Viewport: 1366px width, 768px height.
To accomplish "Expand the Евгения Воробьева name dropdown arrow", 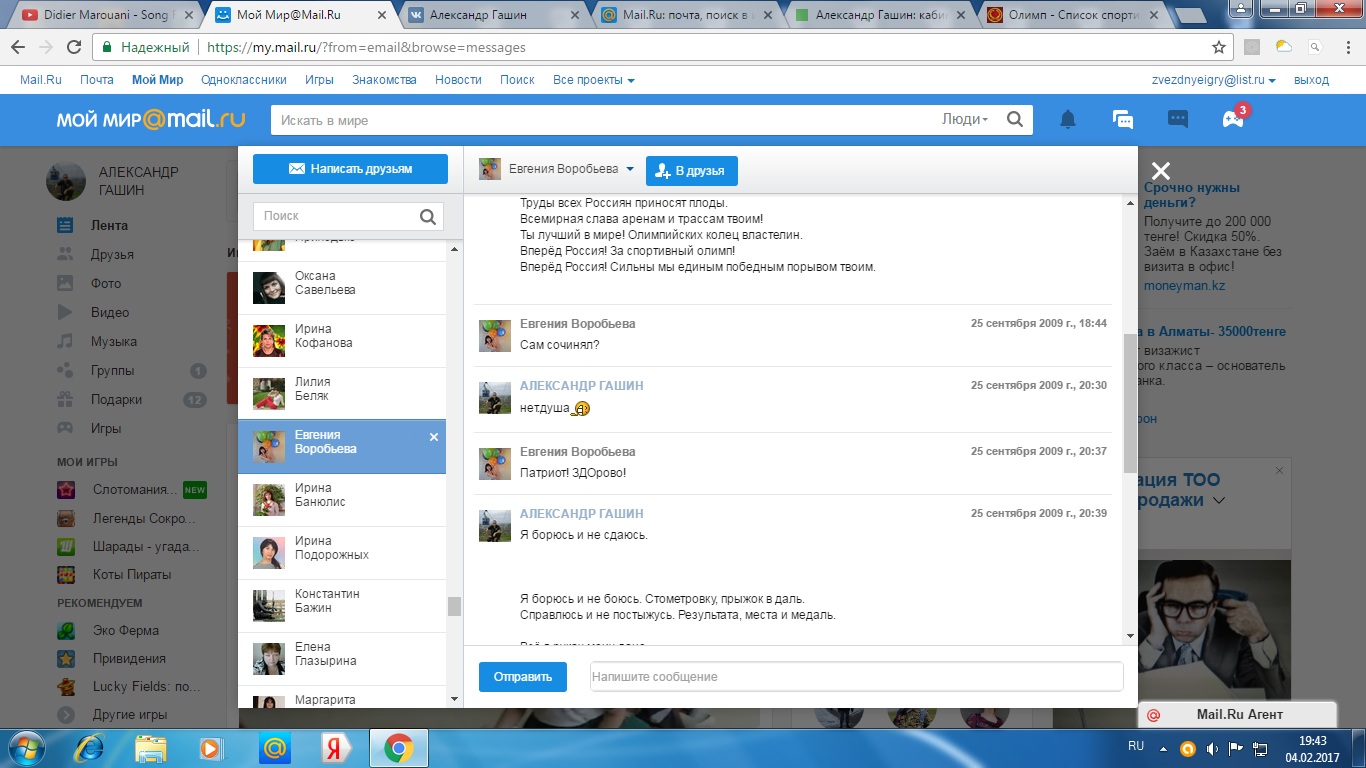I will click(630, 170).
